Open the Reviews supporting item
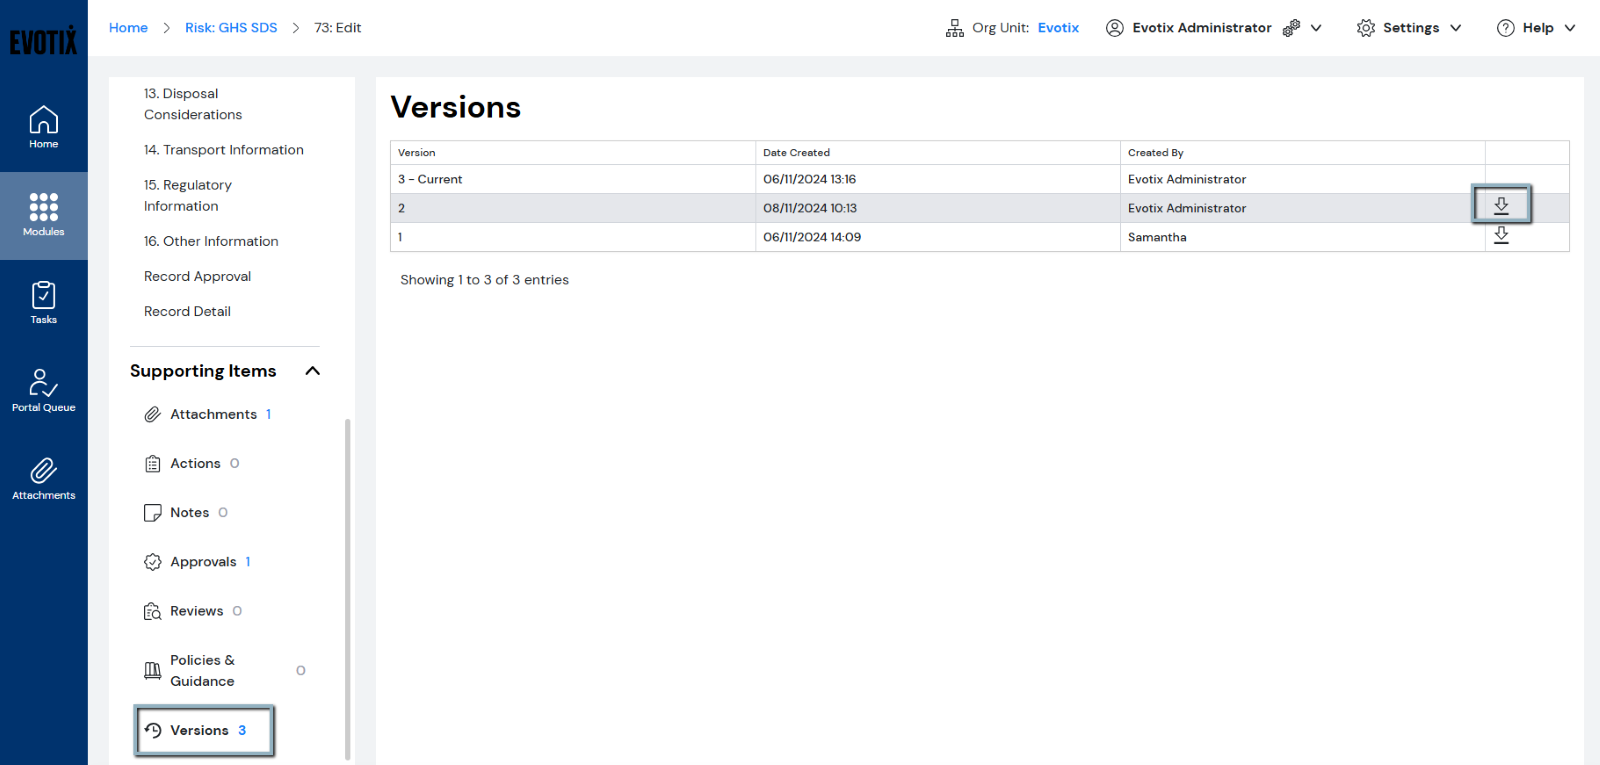 tap(196, 611)
